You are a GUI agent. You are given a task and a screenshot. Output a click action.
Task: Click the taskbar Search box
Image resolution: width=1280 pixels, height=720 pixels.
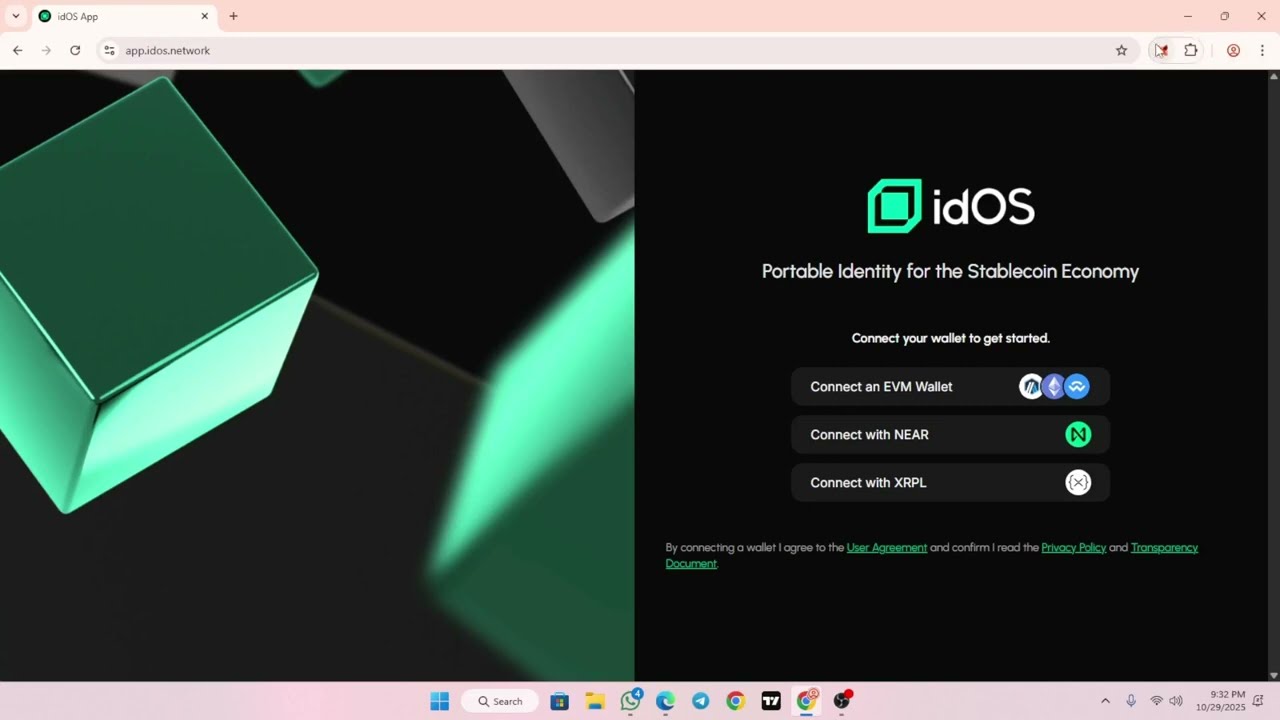click(499, 701)
